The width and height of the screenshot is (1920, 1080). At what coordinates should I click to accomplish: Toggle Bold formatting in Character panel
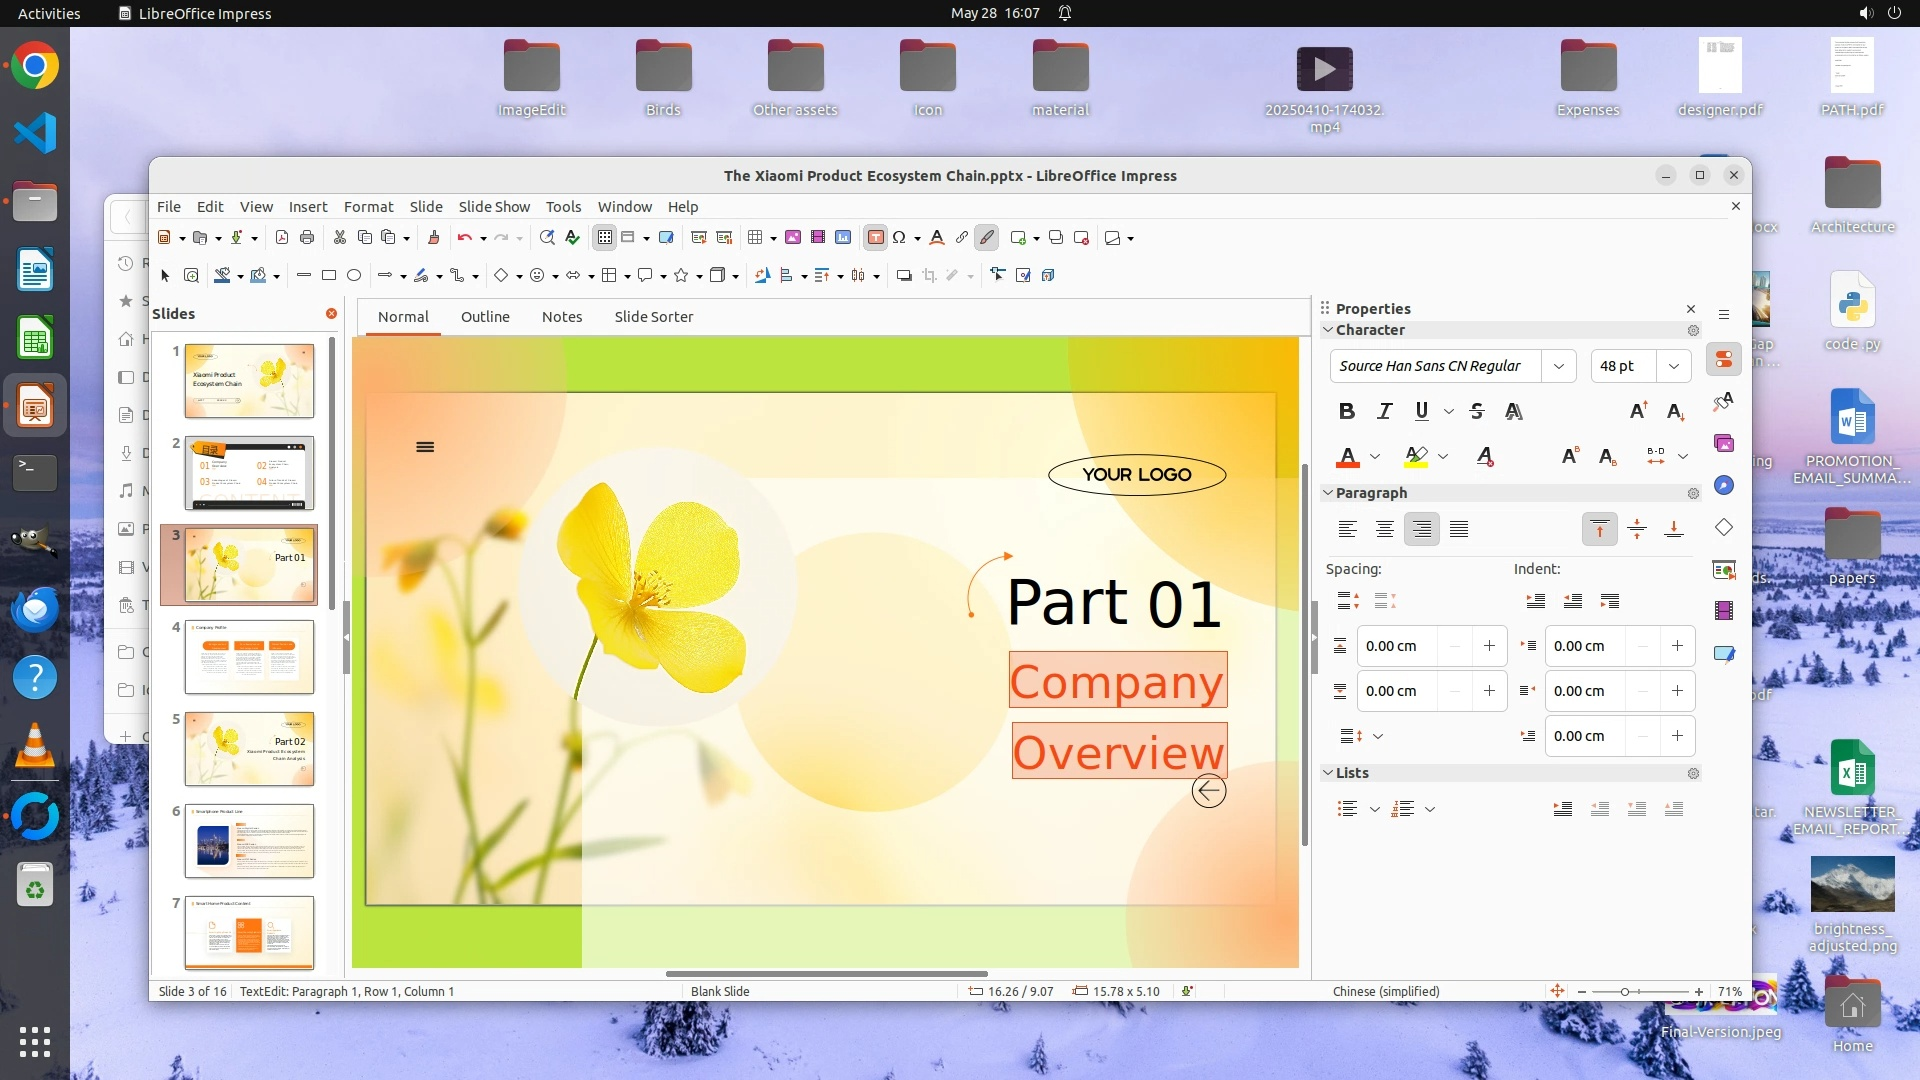pos(1347,411)
